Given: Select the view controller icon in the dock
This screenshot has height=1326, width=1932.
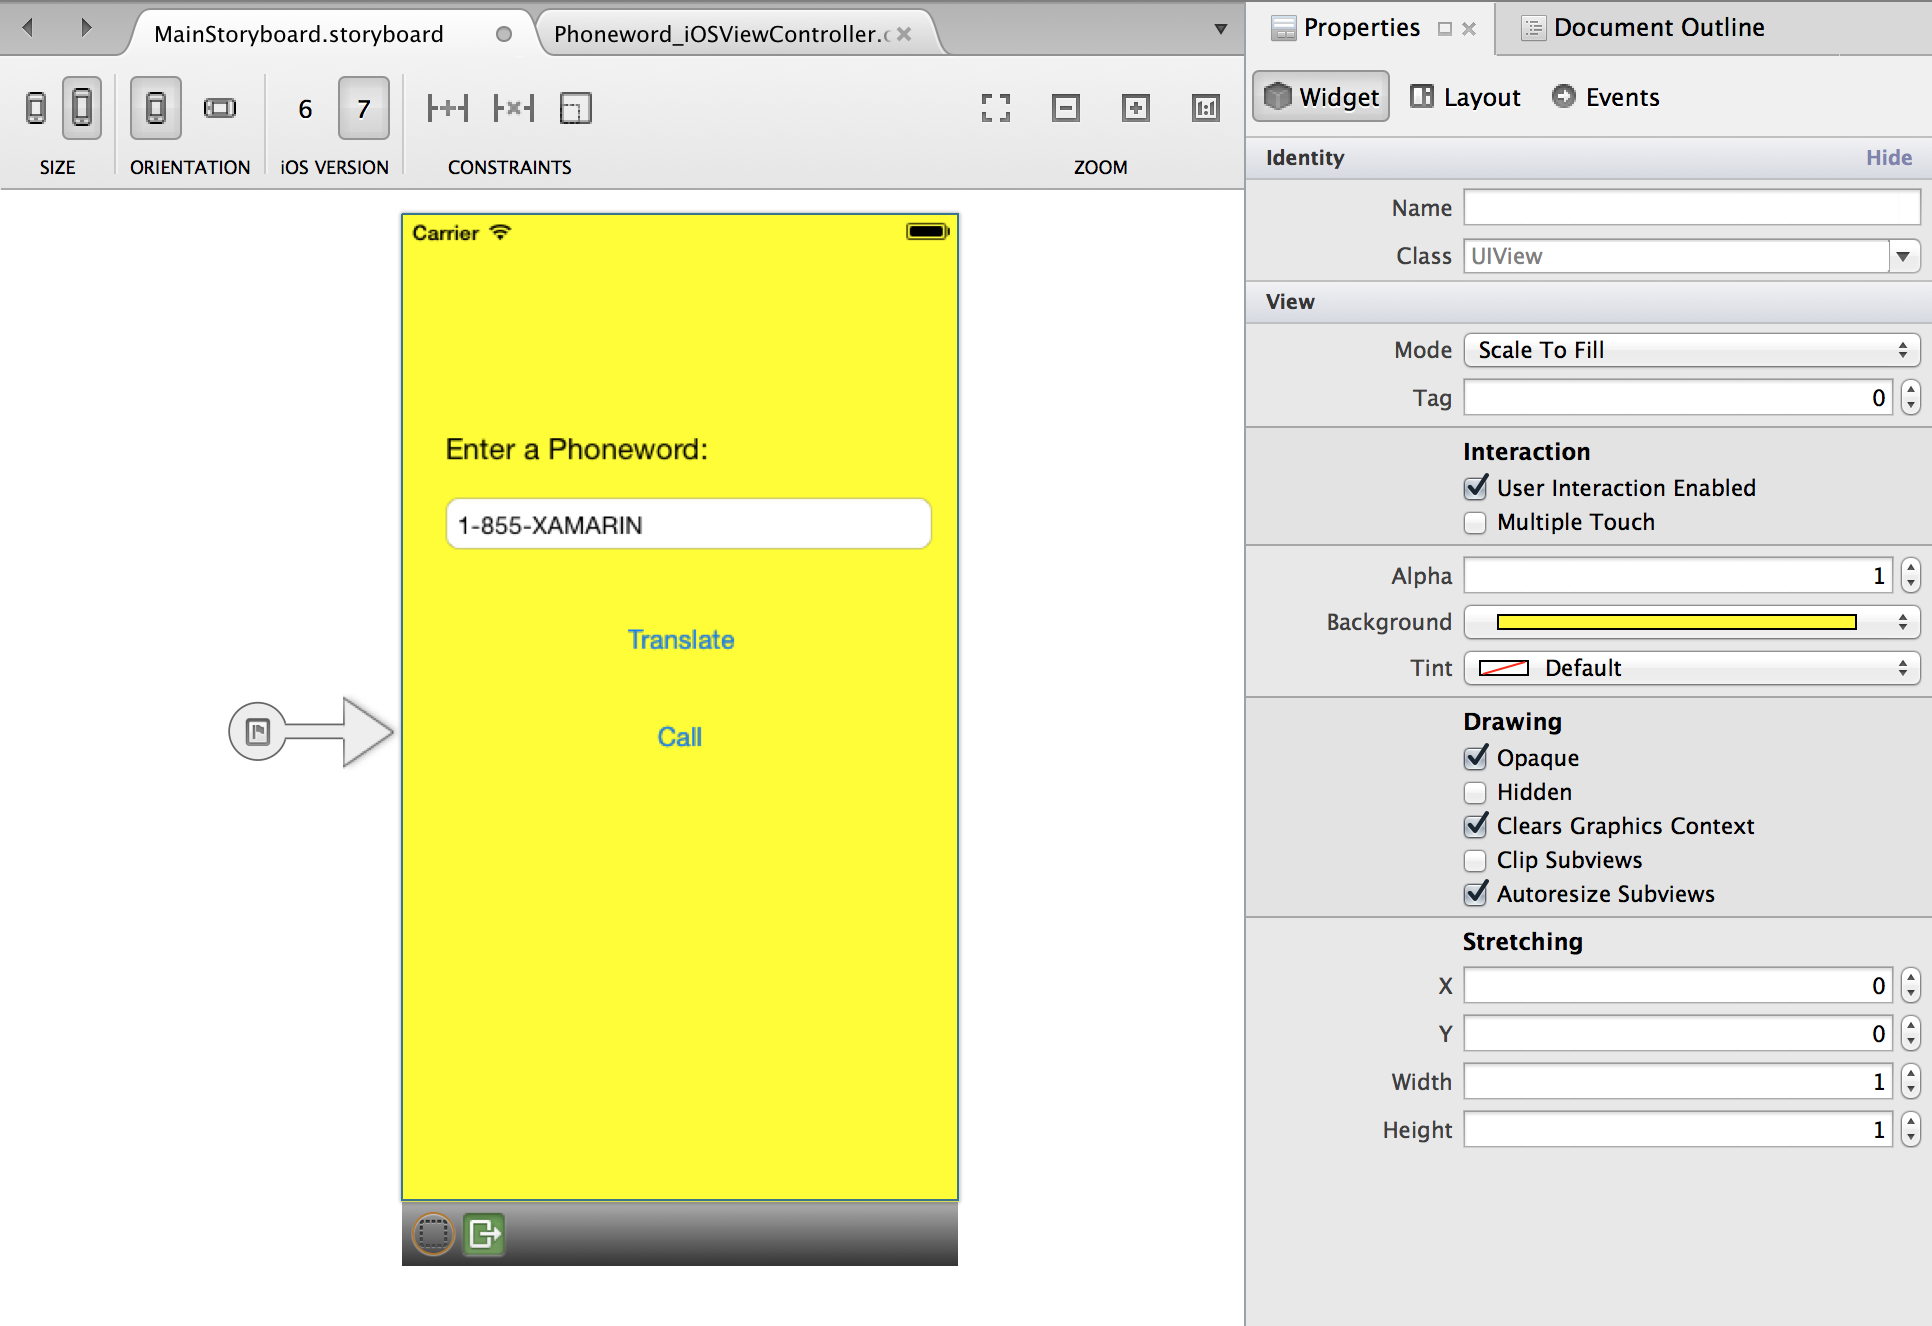Looking at the screenshot, I should pyautogui.click(x=434, y=1233).
